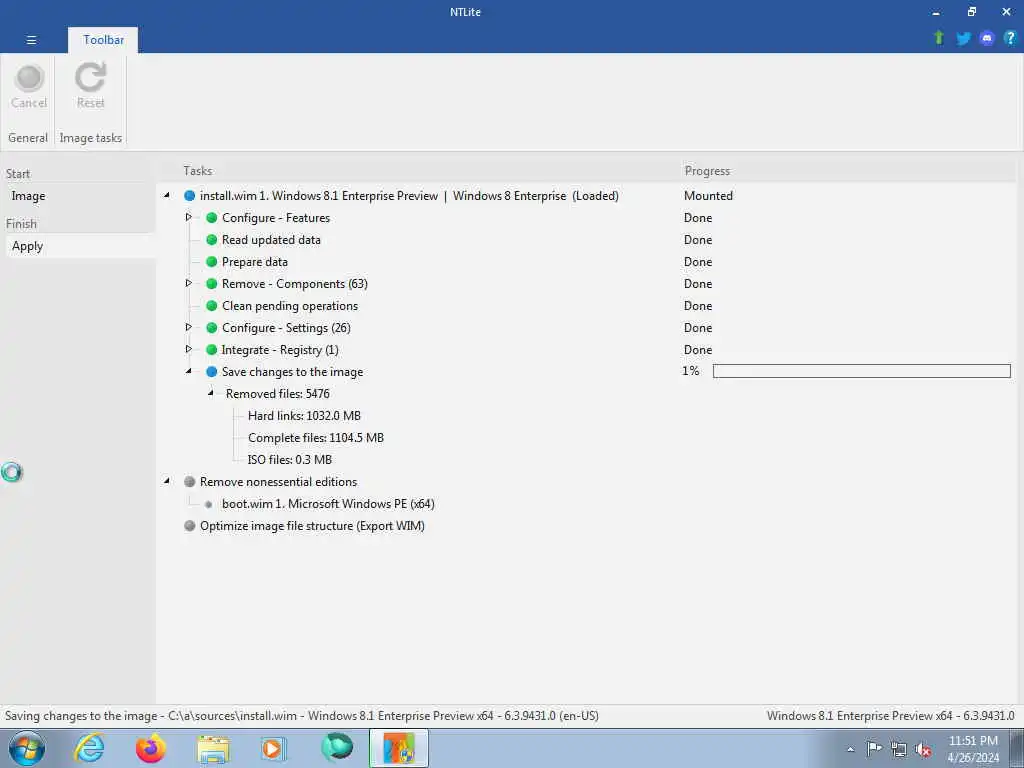Select the Toolbar ribbon tab
The width and height of the screenshot is (1024, 768).
point(103,40)
